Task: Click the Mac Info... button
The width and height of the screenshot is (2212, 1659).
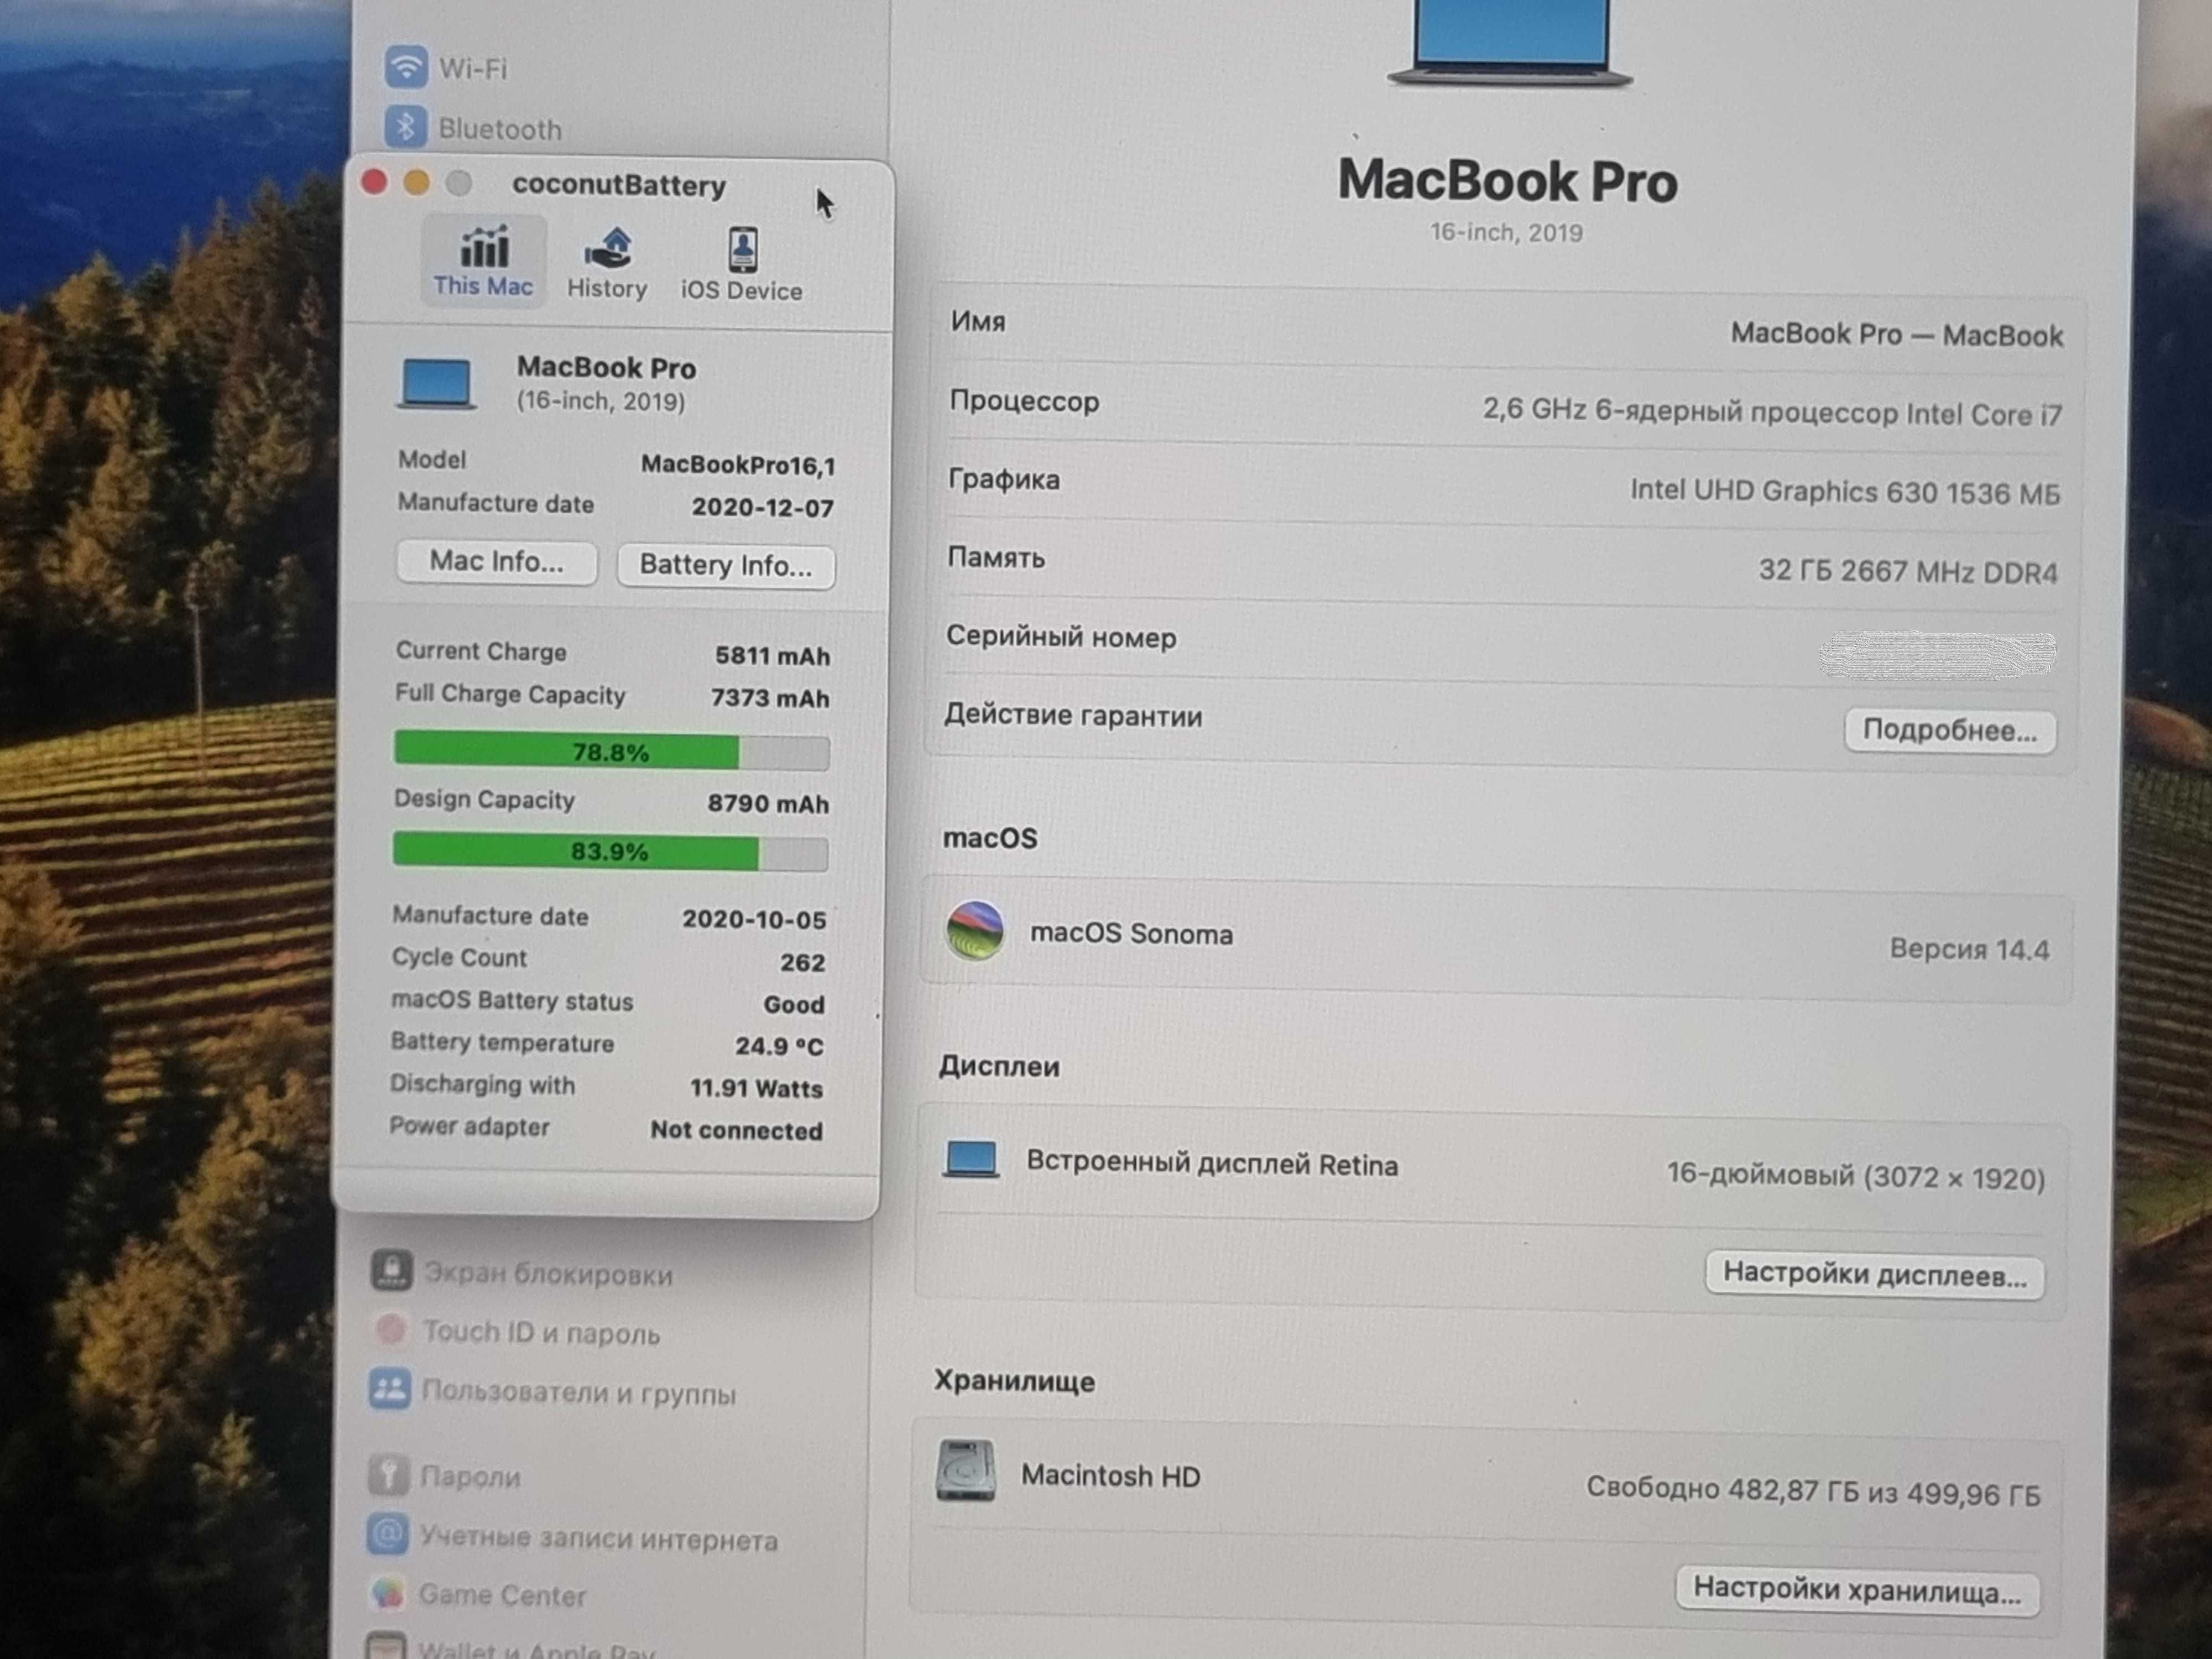Action: [x=497, y=562]
